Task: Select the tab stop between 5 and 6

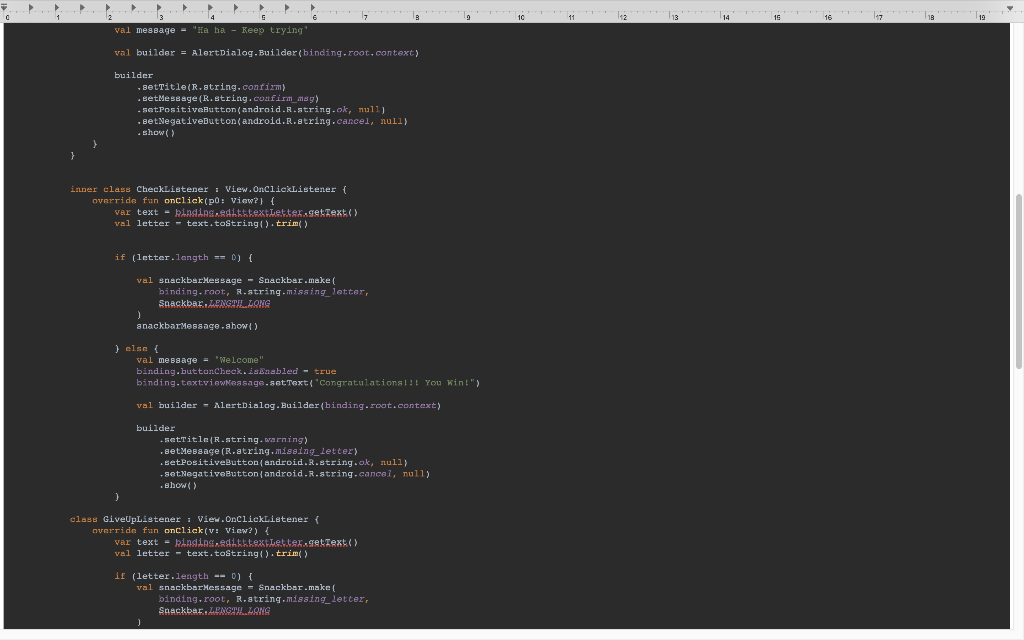Action: pyautogui.click(x=287, y=8)
